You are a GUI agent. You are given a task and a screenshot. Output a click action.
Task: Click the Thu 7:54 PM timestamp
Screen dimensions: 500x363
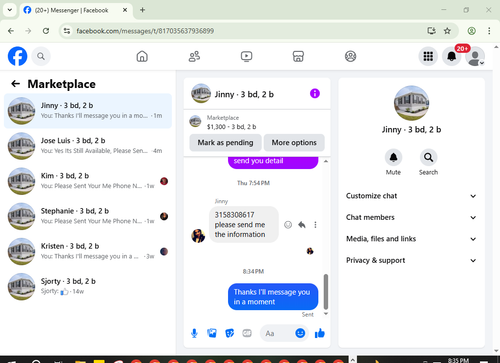pyautogui.click(x=253, y=183)
